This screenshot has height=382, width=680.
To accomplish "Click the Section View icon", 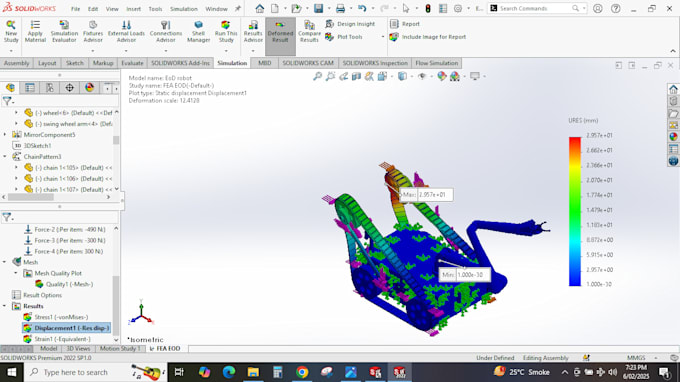I will 356,76.
